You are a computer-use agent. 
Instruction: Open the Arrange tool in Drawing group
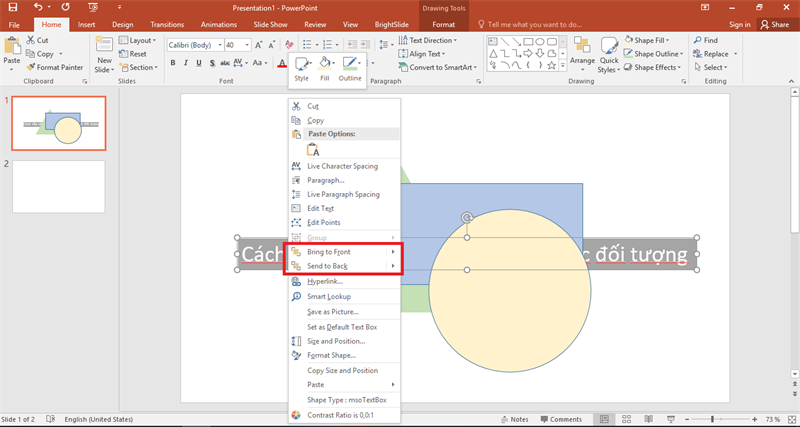582,50
